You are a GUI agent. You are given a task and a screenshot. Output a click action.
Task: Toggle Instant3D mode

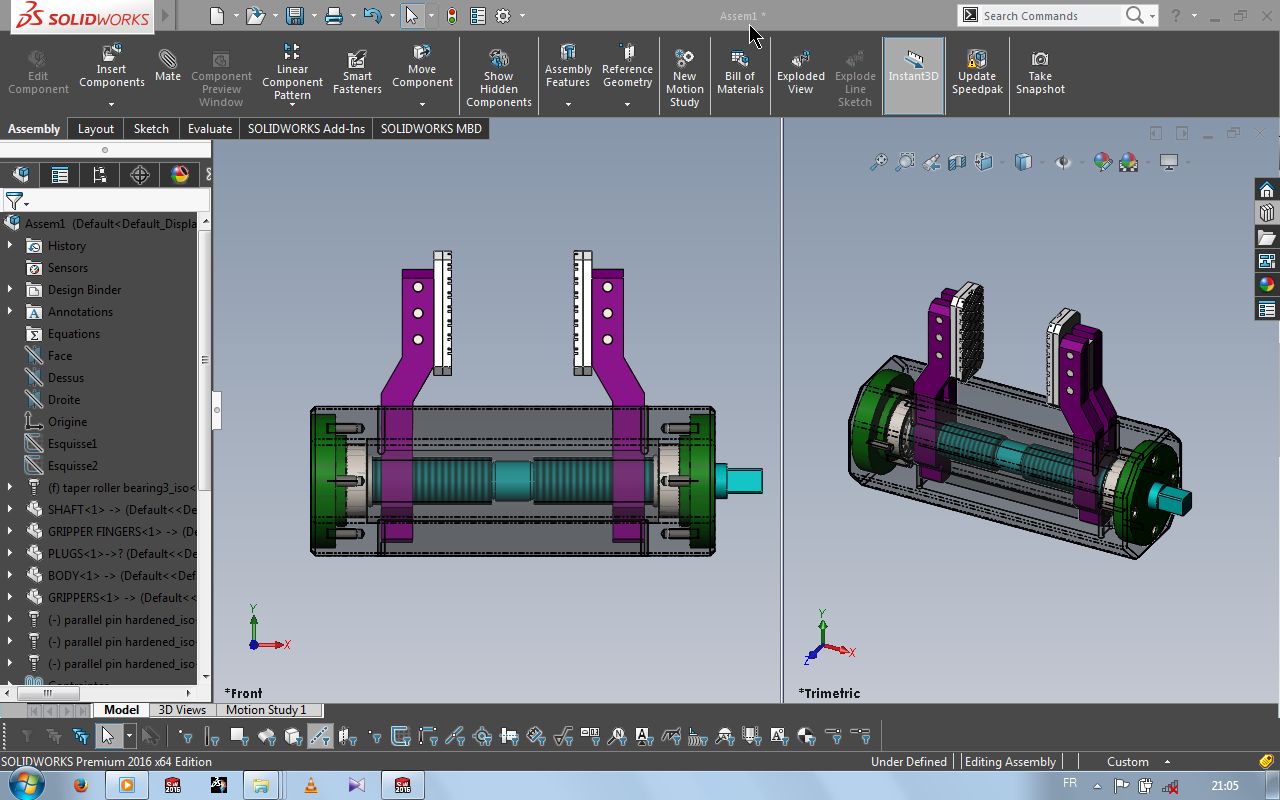coord(913,67)
